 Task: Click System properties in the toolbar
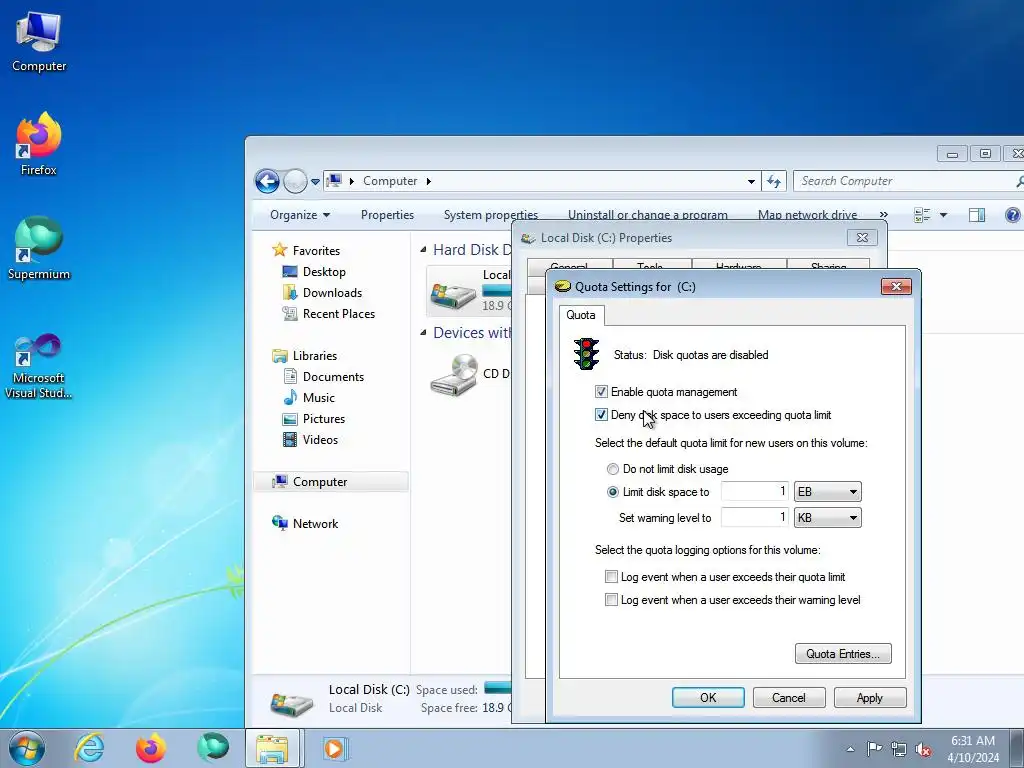click(490, 215)
